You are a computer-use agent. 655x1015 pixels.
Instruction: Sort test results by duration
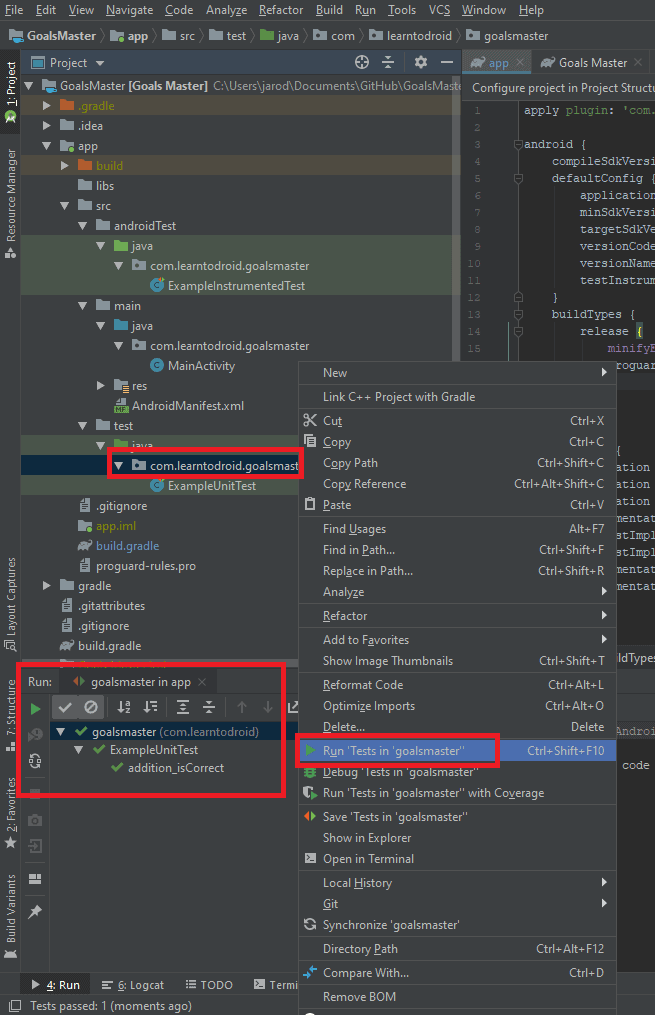150,707
